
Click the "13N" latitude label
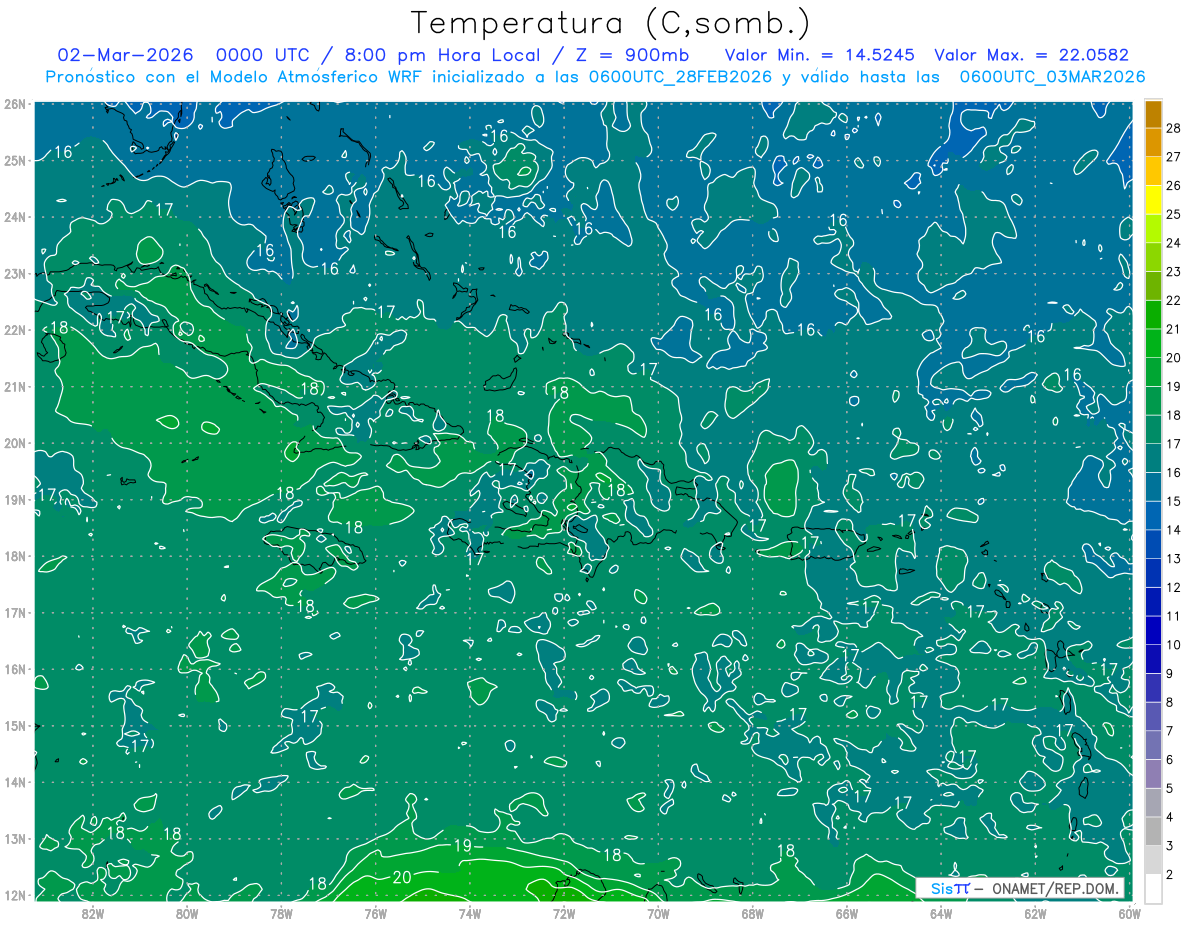click(14, 838)
